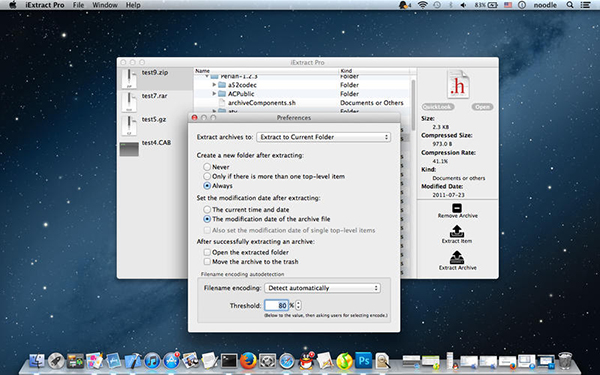Image resolution: width=600 pixels, height=375 pixels.
Task: Open the Filename encoding dropdown
Action: click(x=322, y=288)
